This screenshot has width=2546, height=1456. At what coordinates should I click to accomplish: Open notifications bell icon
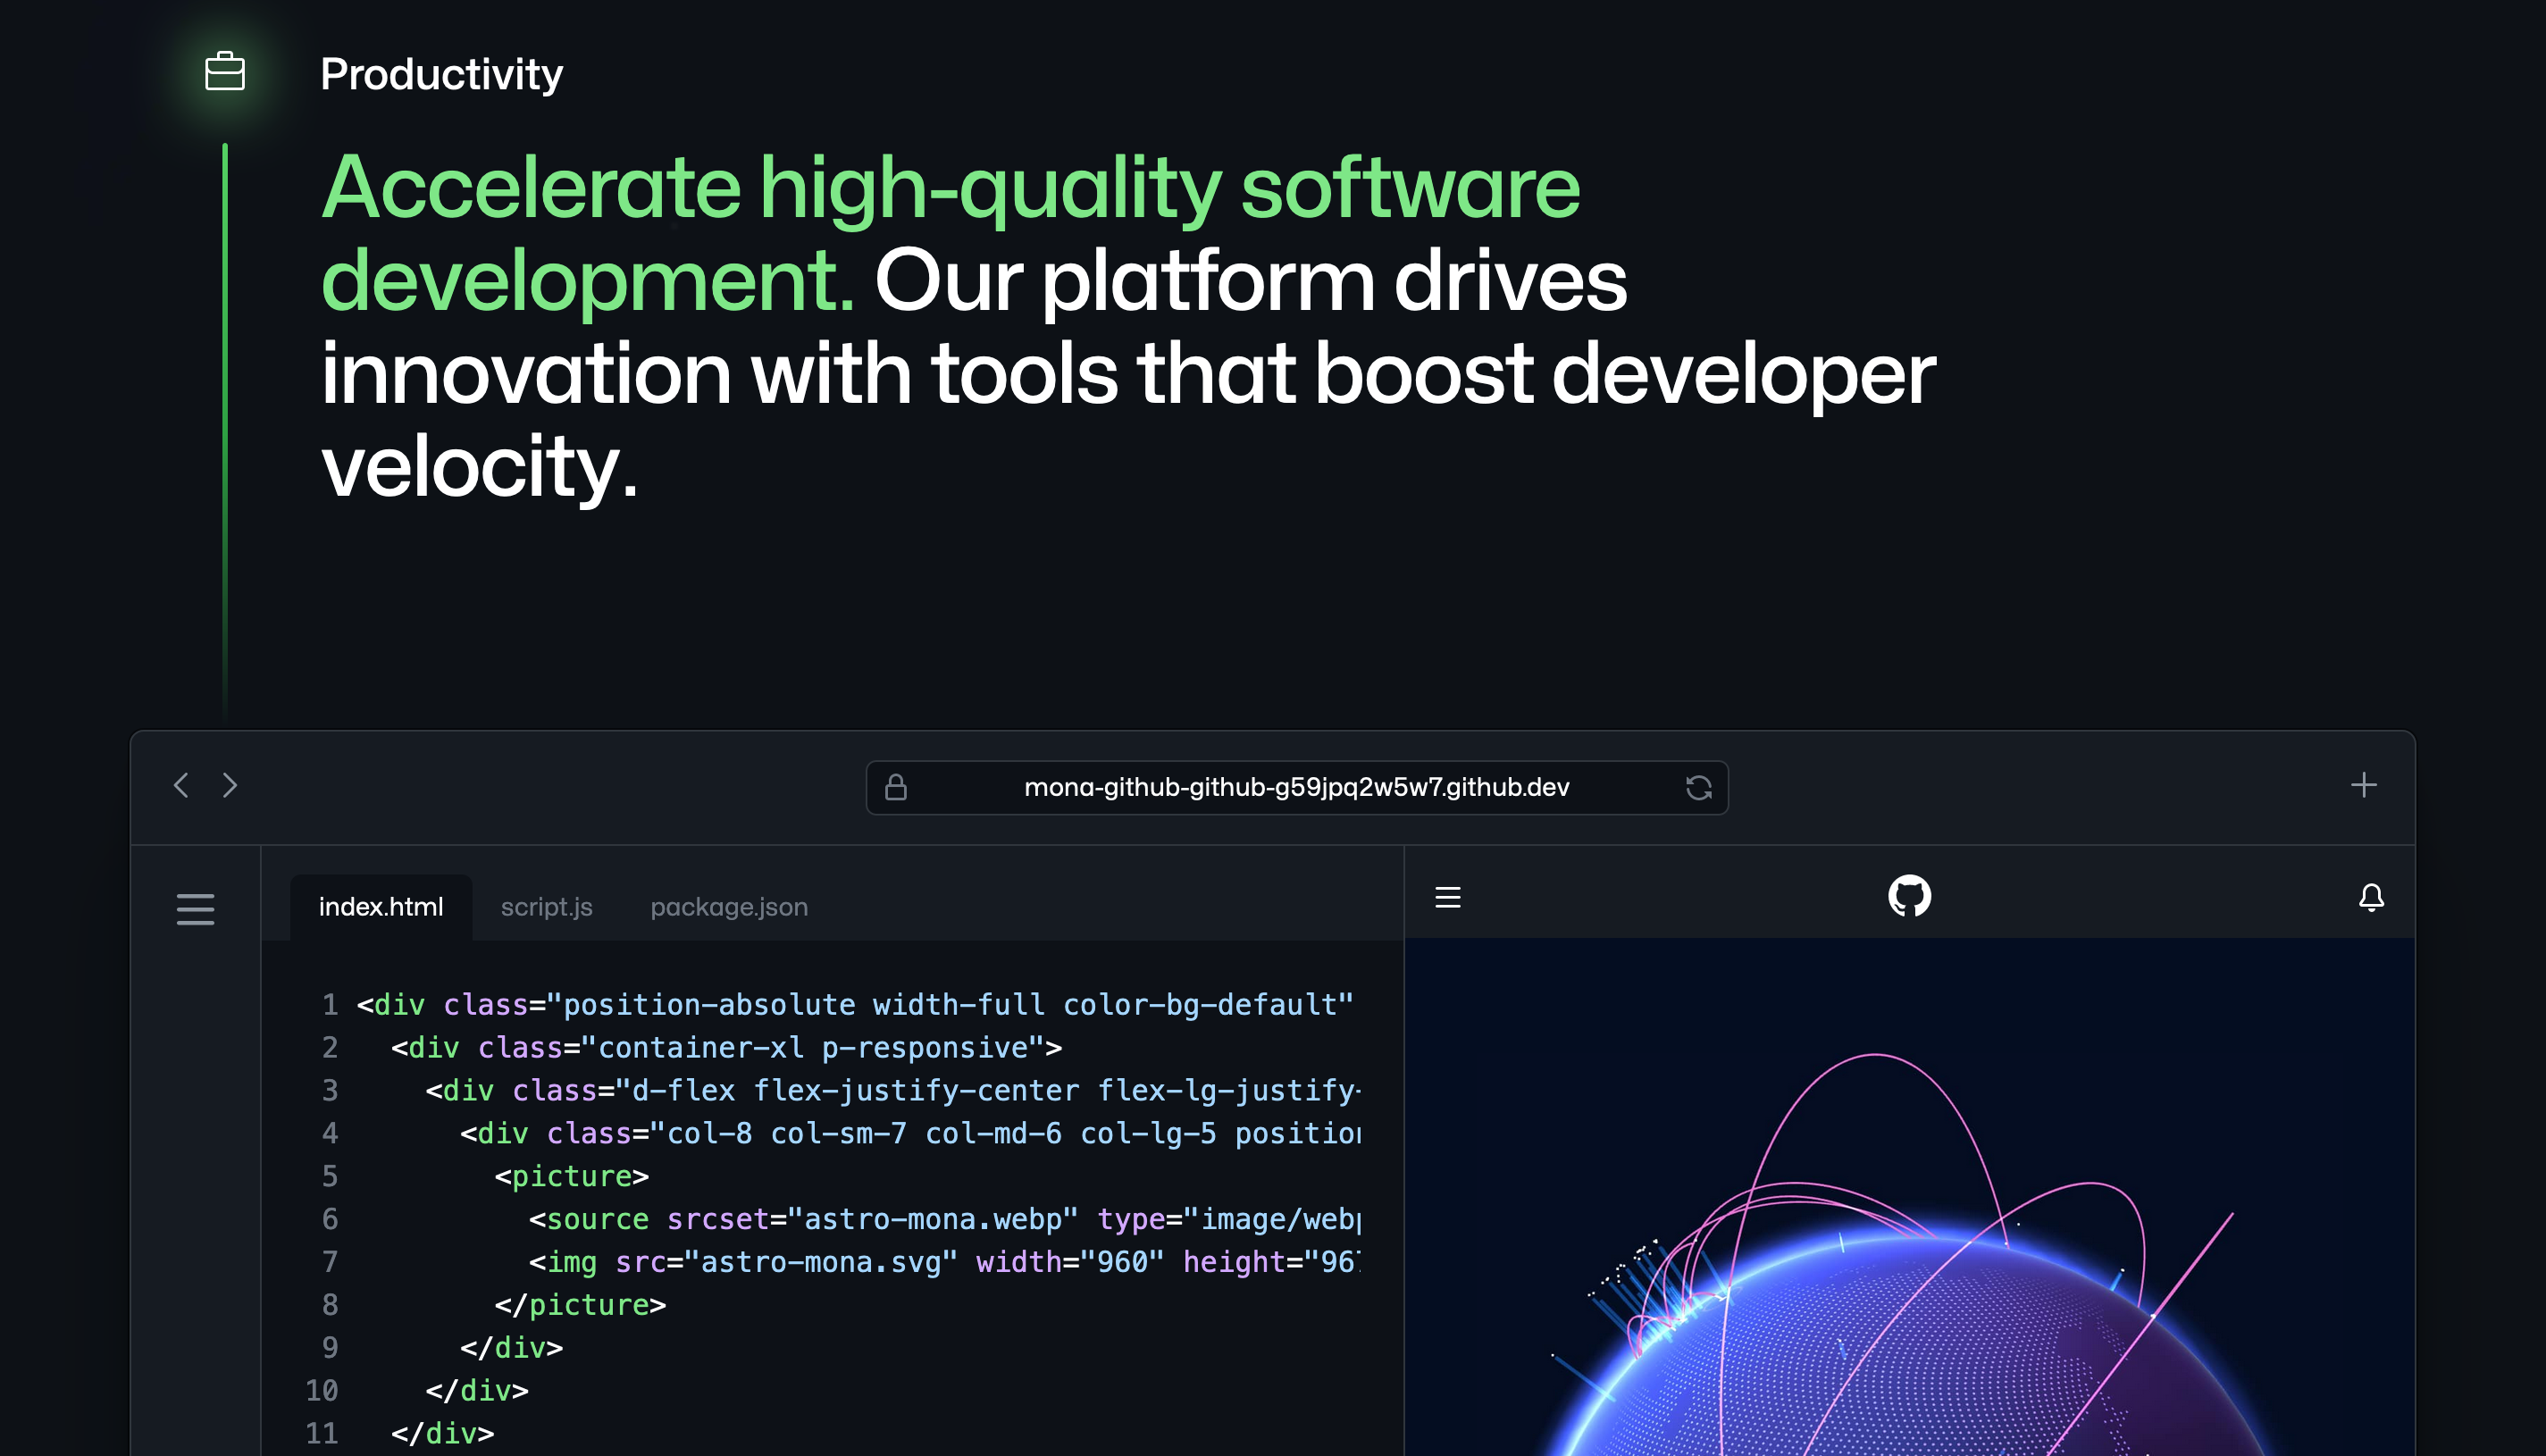[2371, 897]
